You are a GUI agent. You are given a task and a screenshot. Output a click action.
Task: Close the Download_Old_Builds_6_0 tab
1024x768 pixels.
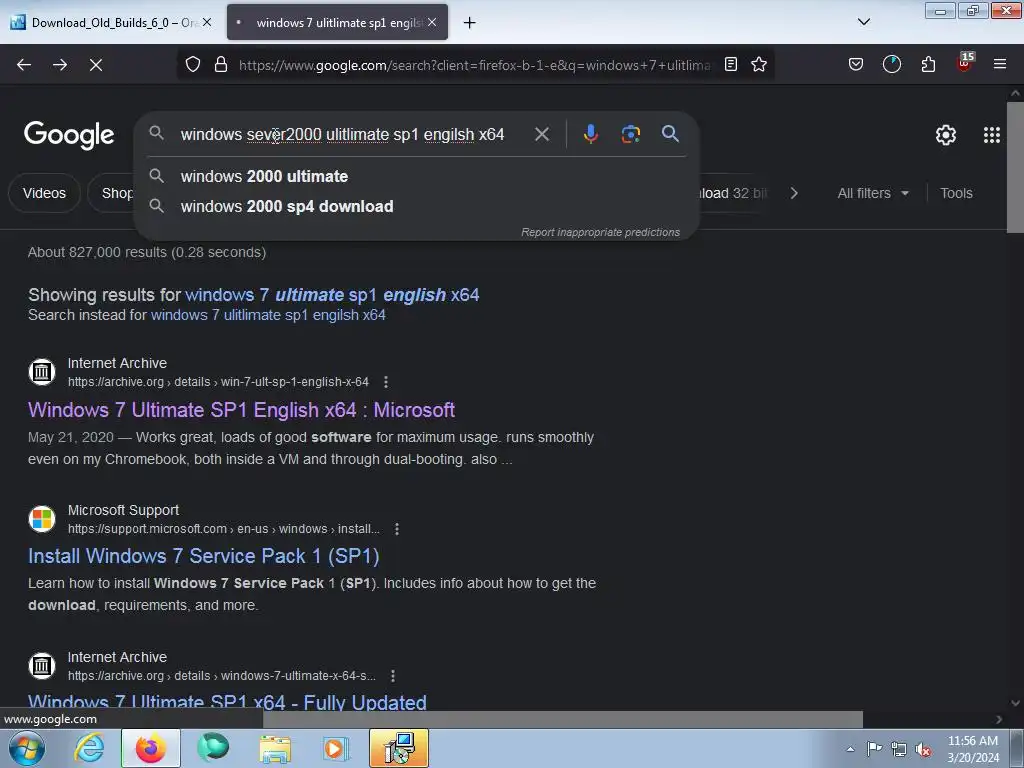206,22
